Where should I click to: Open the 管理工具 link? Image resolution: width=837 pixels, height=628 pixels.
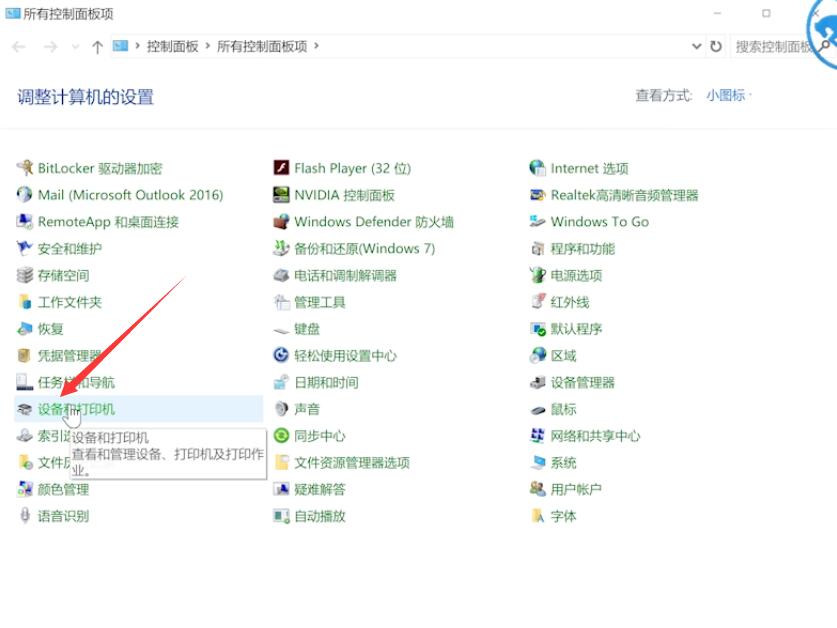(x=320, y=302)
